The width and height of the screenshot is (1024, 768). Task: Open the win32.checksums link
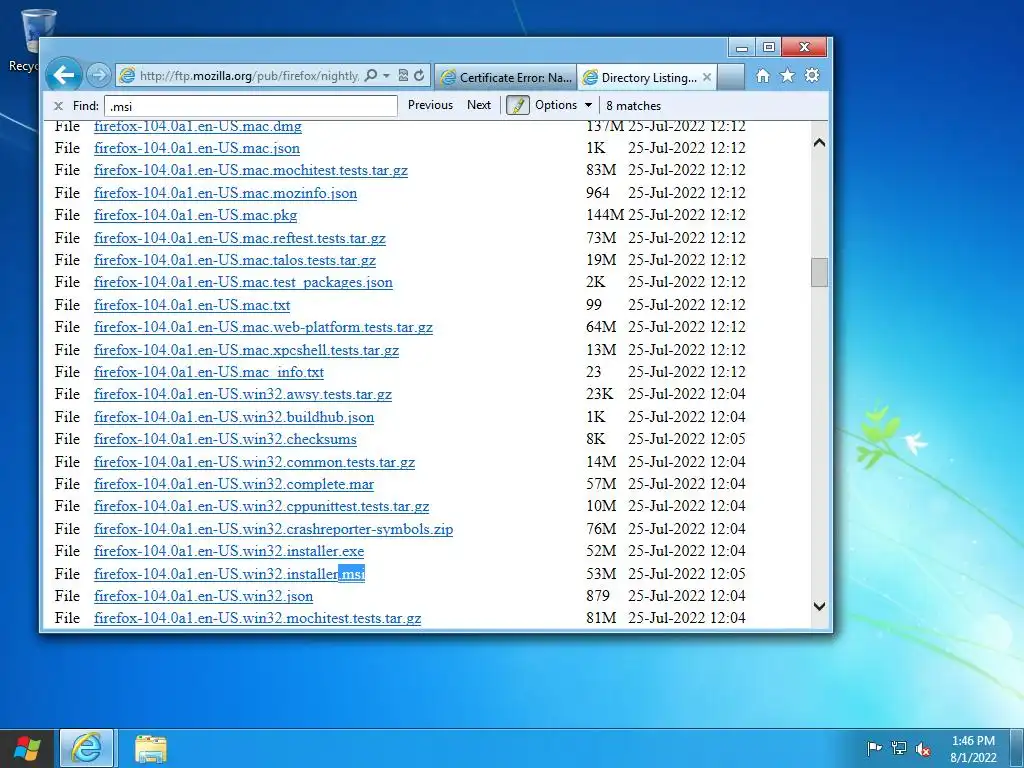(x=225, y=440)
